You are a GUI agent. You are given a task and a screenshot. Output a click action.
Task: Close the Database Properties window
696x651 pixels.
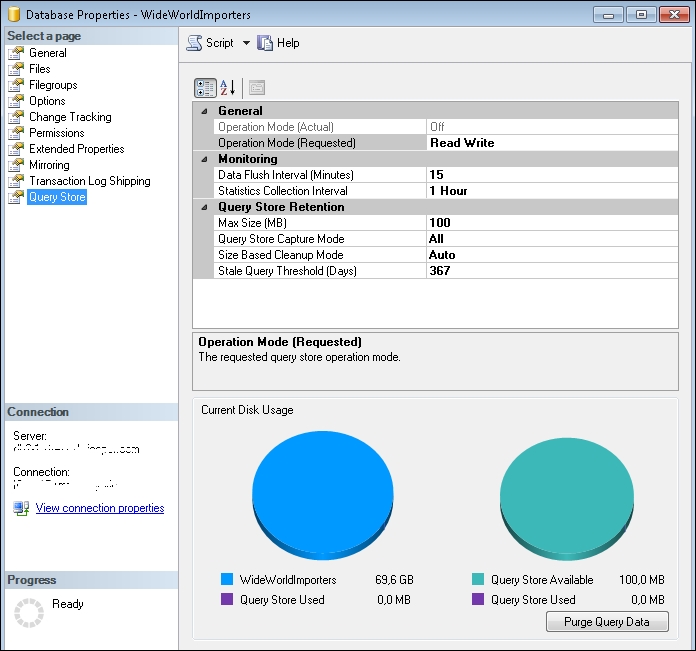674,15
